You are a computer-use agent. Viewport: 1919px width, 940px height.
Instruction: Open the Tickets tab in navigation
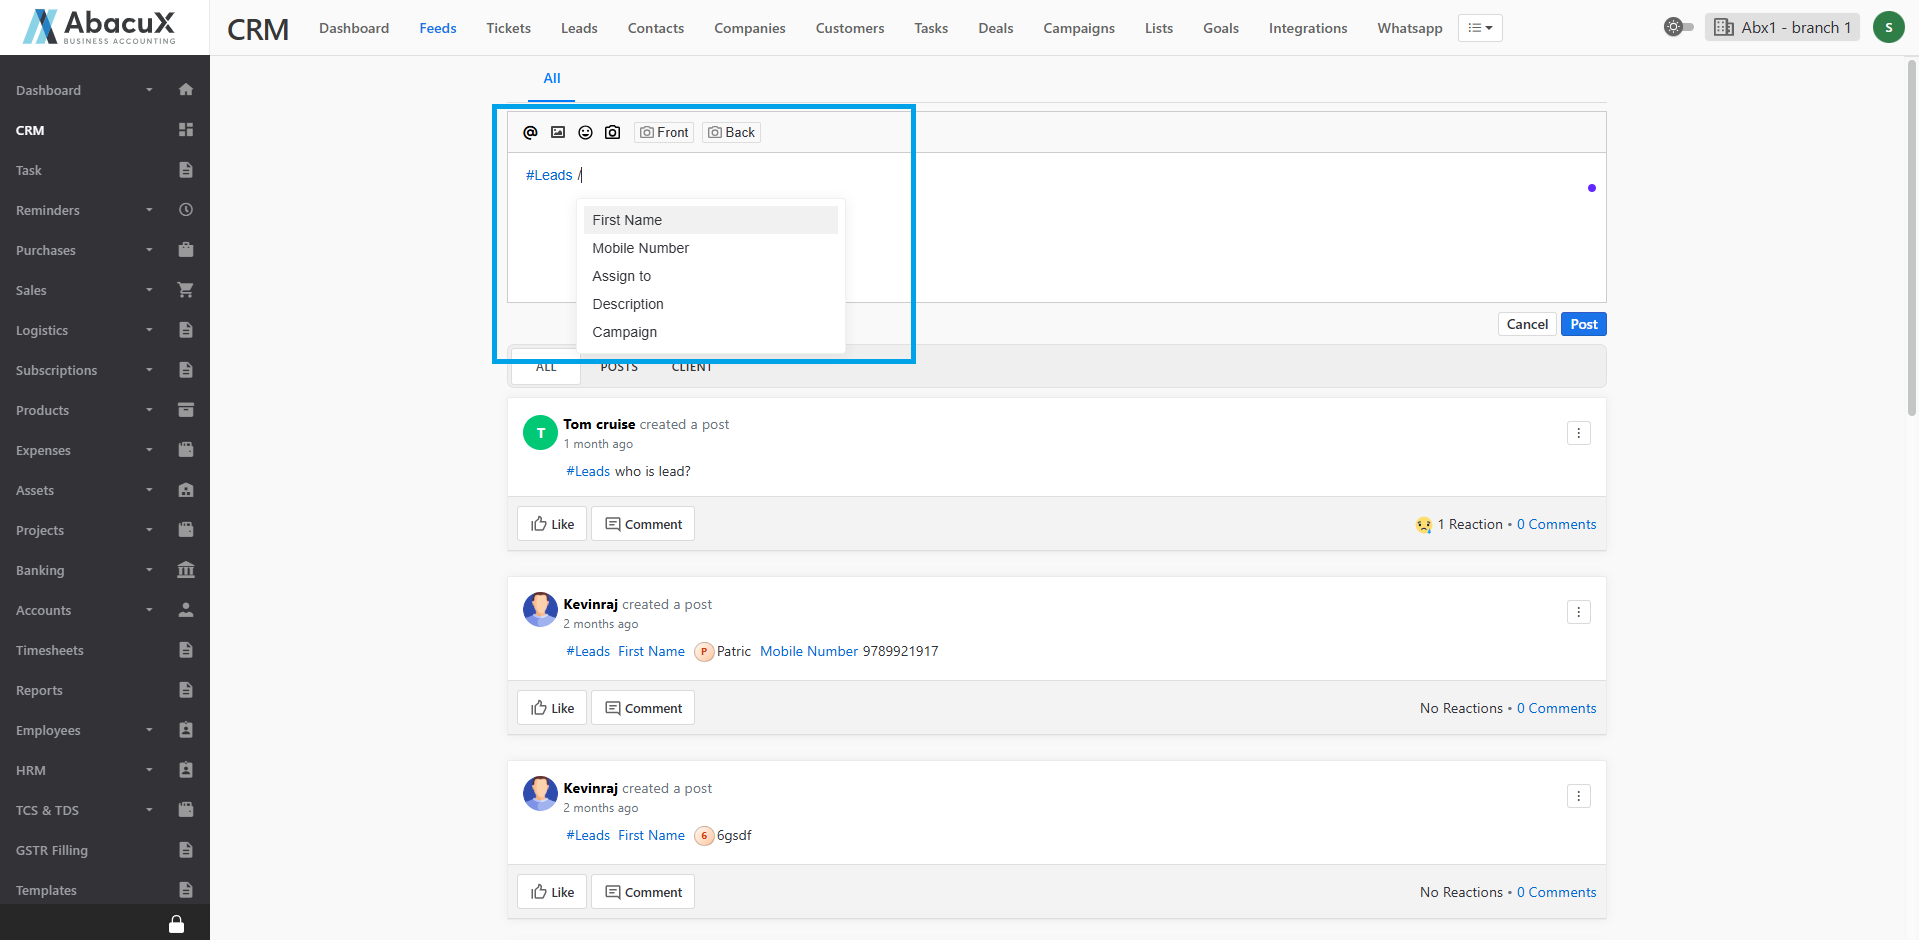[508, 28]
